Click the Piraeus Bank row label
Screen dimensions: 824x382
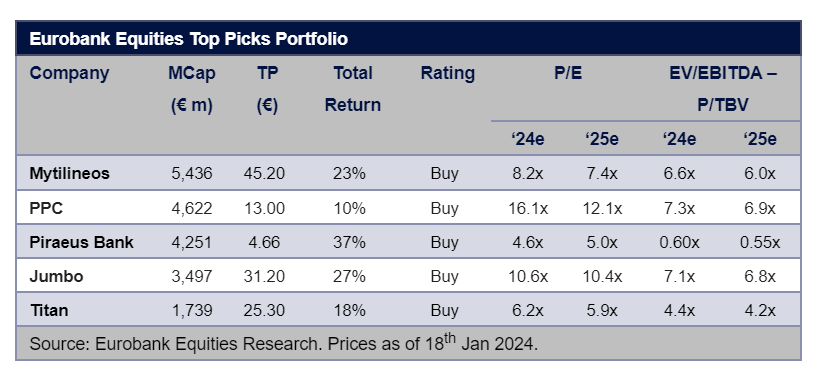[x=81, y=242]
